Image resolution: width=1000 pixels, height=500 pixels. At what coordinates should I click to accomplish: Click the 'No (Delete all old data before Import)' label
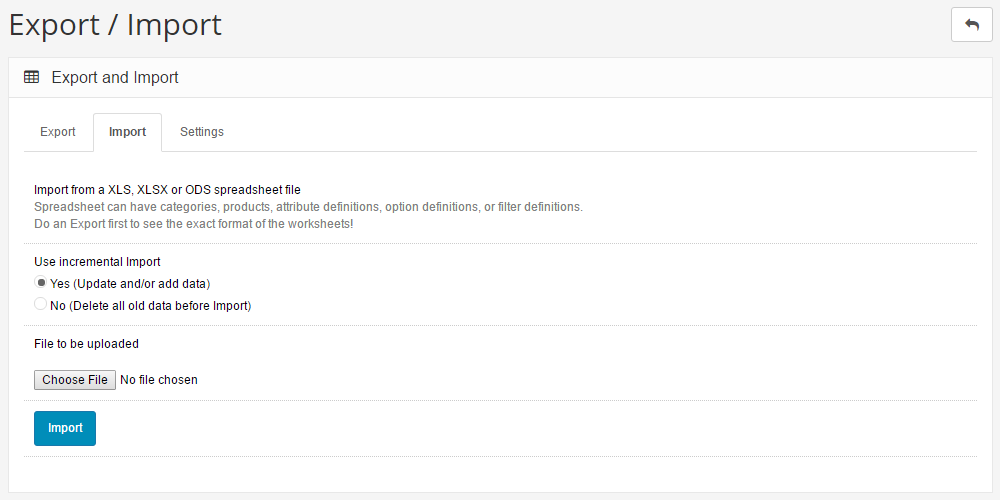[x=151, y=306]
